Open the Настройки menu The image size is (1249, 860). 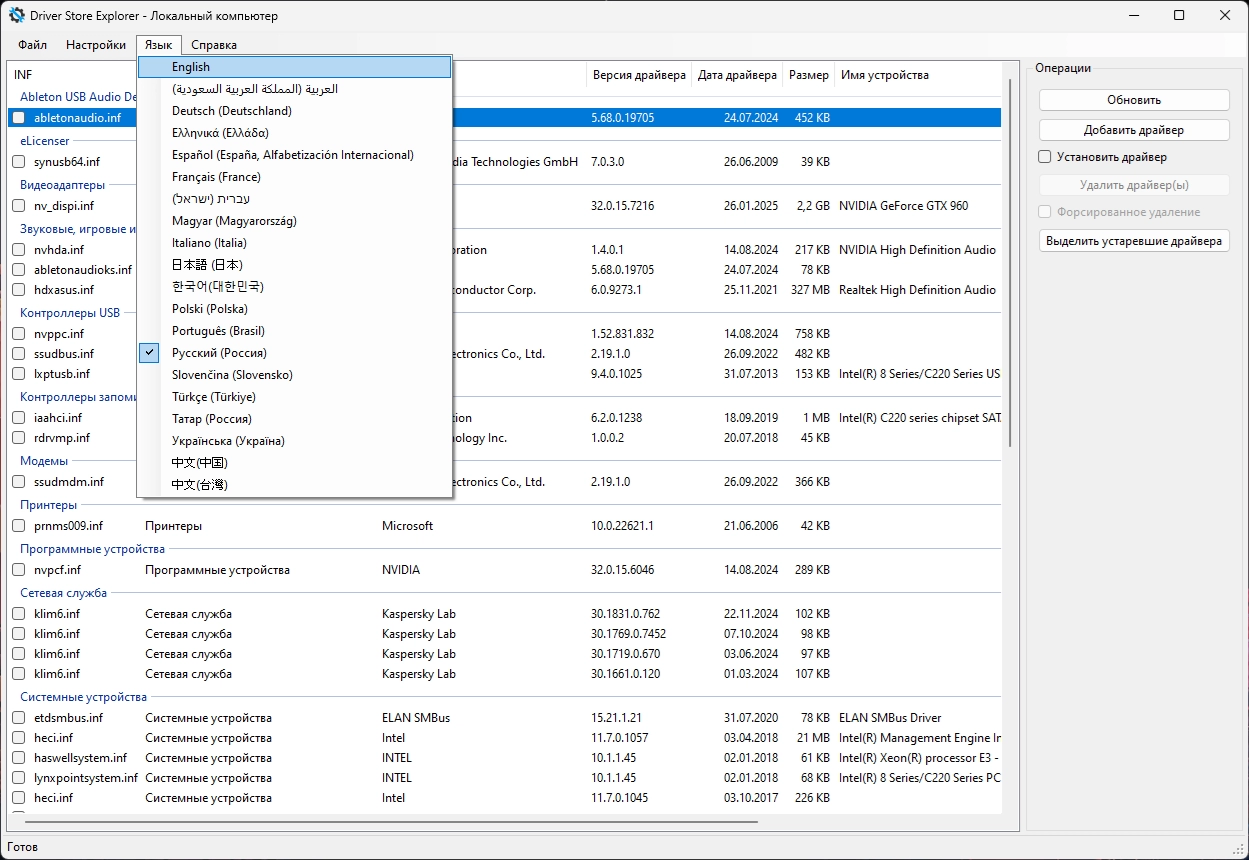(x=96, y=45)
